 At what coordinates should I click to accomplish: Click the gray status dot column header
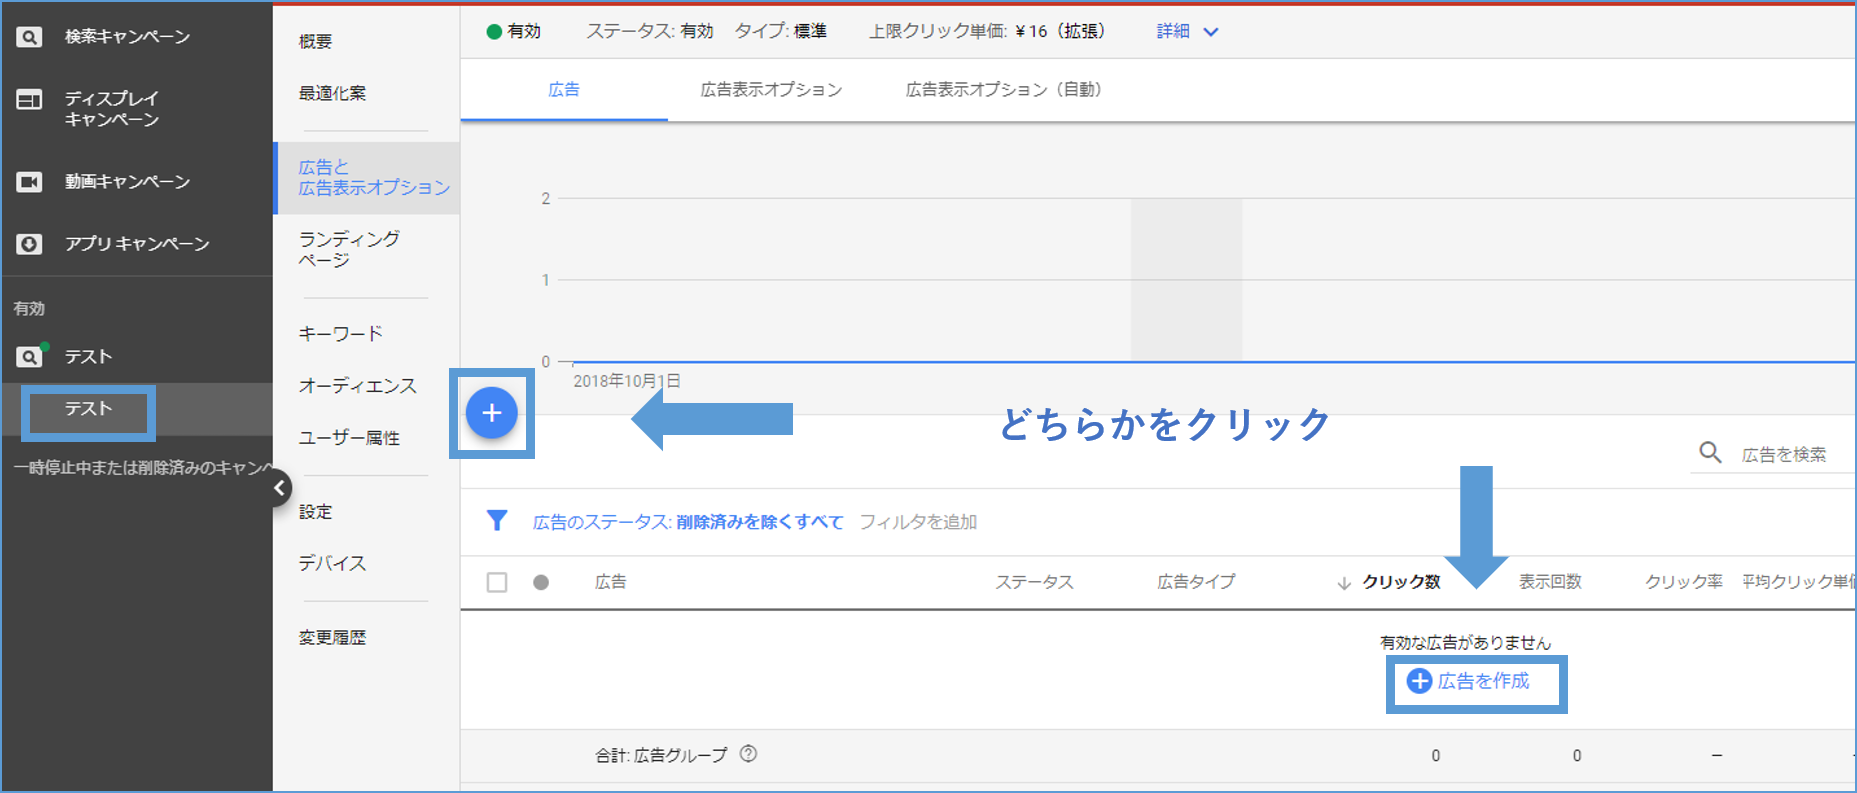point(541,582)
